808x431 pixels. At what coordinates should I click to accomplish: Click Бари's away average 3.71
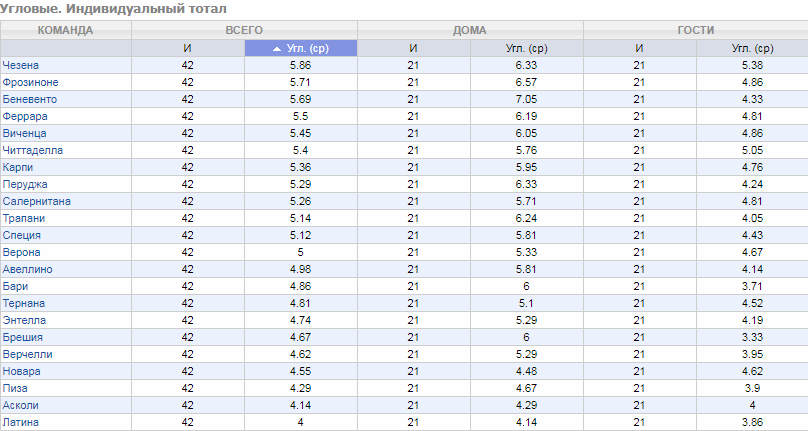click(752, 286)
